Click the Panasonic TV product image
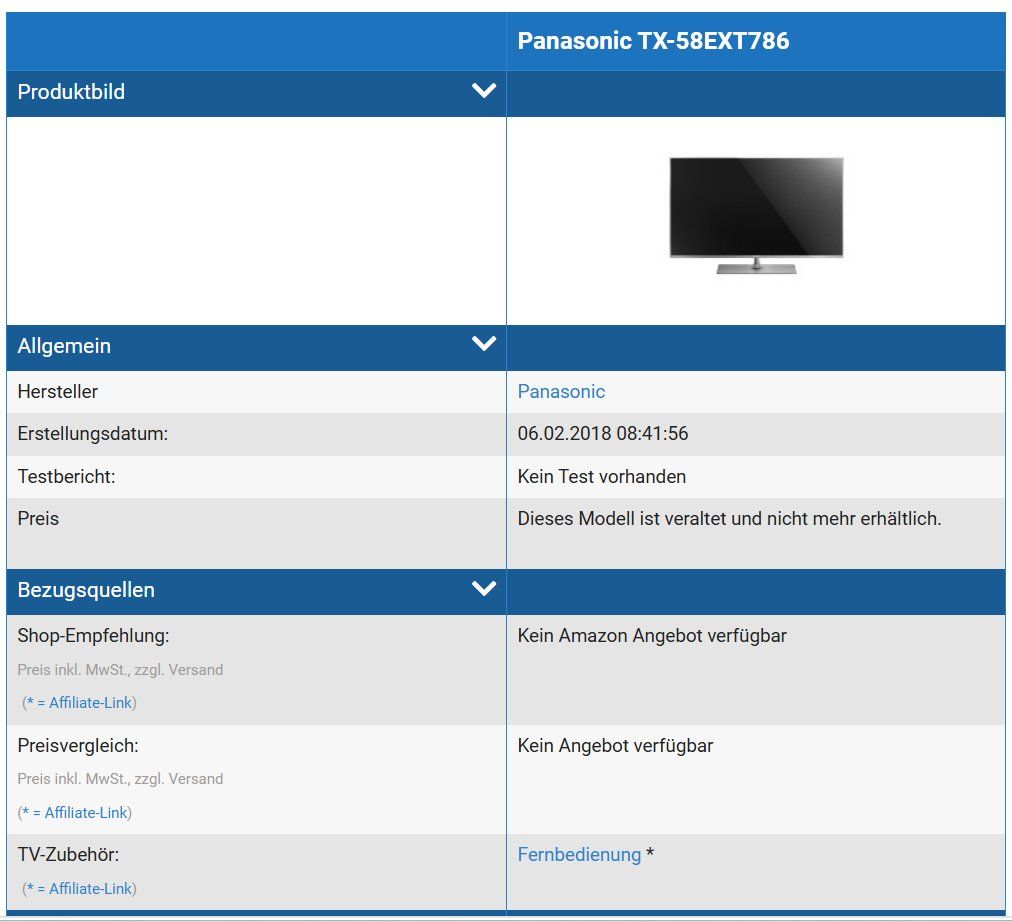This screenshot has width=1012, height=922. (756, 215)
